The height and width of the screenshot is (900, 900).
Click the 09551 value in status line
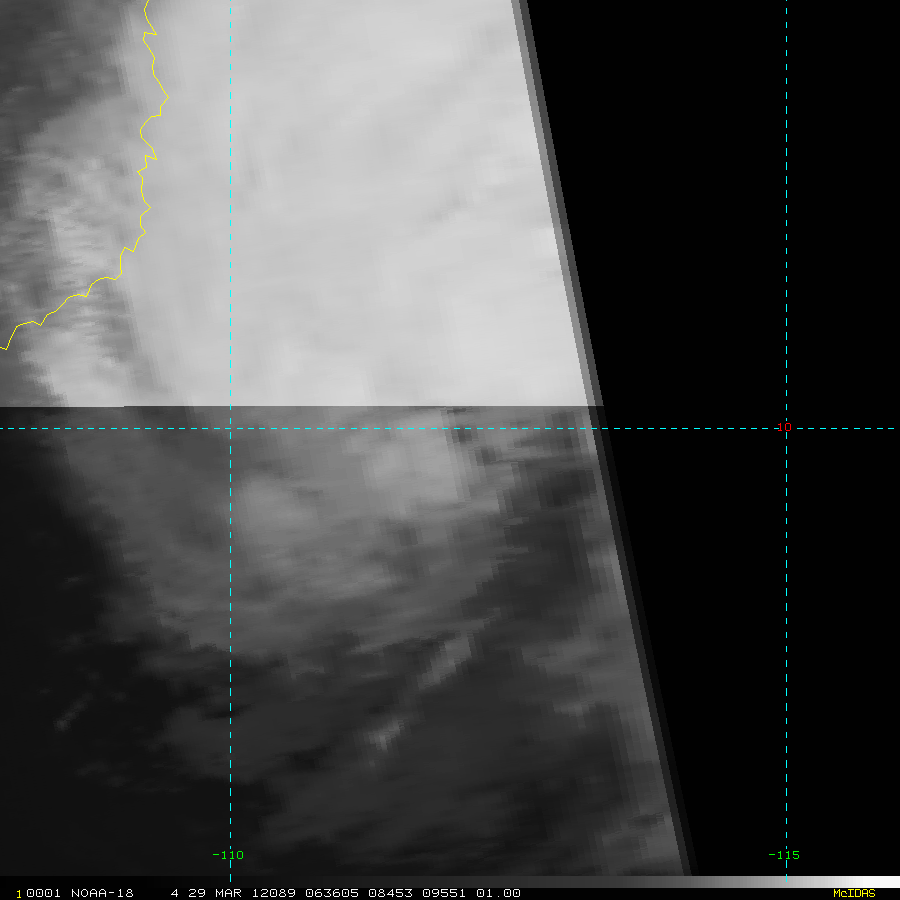click(x=444, y=893)
